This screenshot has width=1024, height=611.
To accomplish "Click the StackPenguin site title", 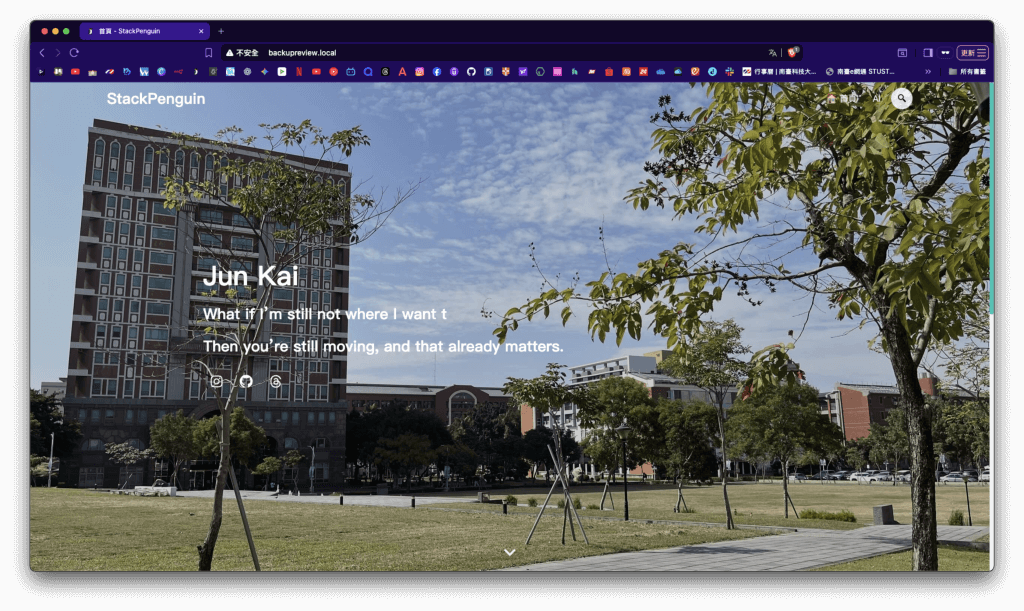I will pyautogui.click(x=156, y=98).
